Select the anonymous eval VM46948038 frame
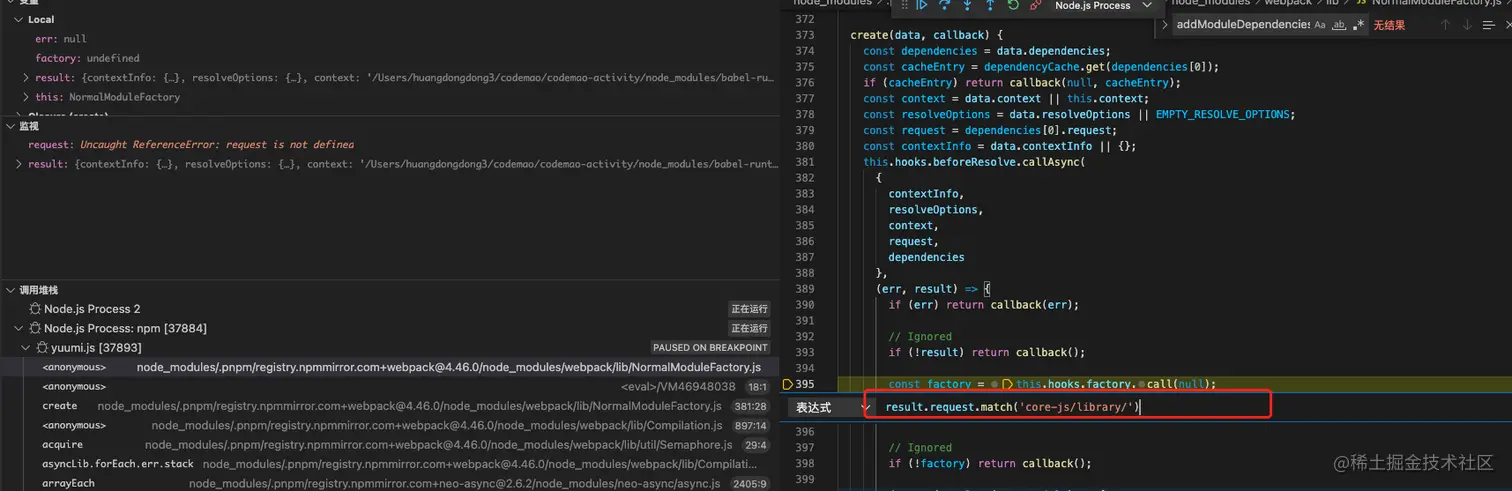1512x491 pixels. point(390,386)
